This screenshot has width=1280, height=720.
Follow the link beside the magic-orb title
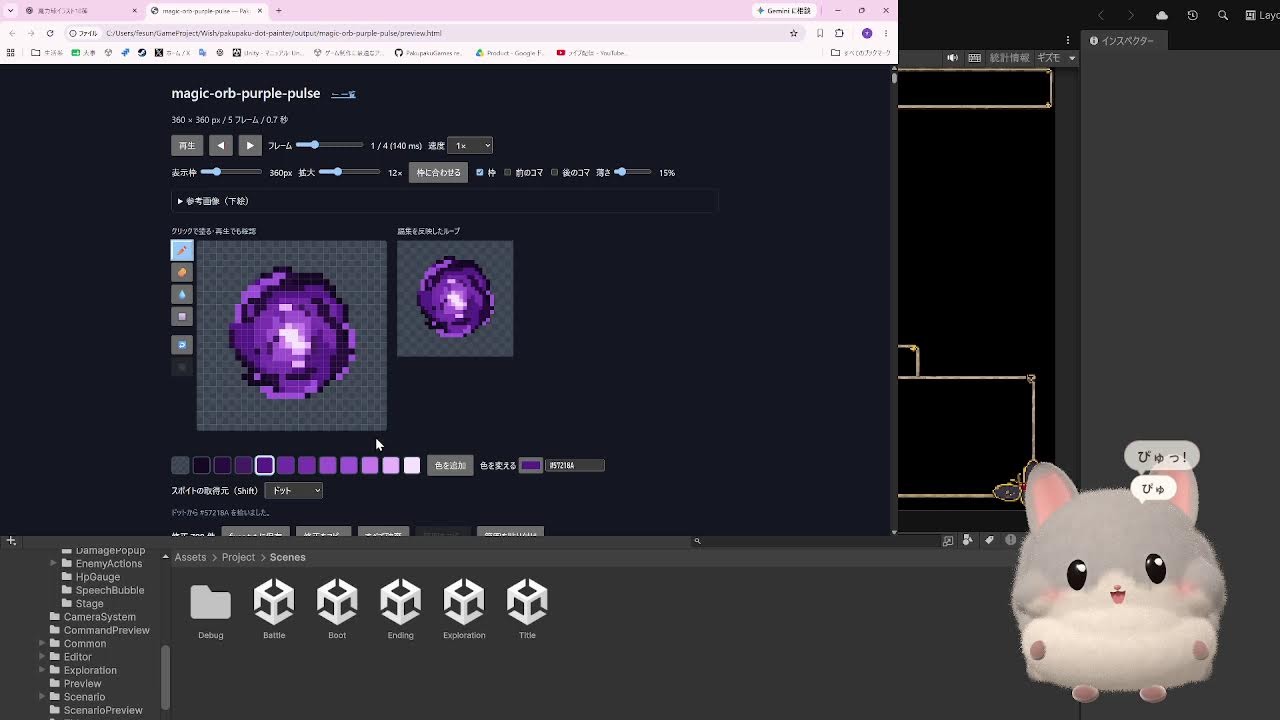coord(343,94)
